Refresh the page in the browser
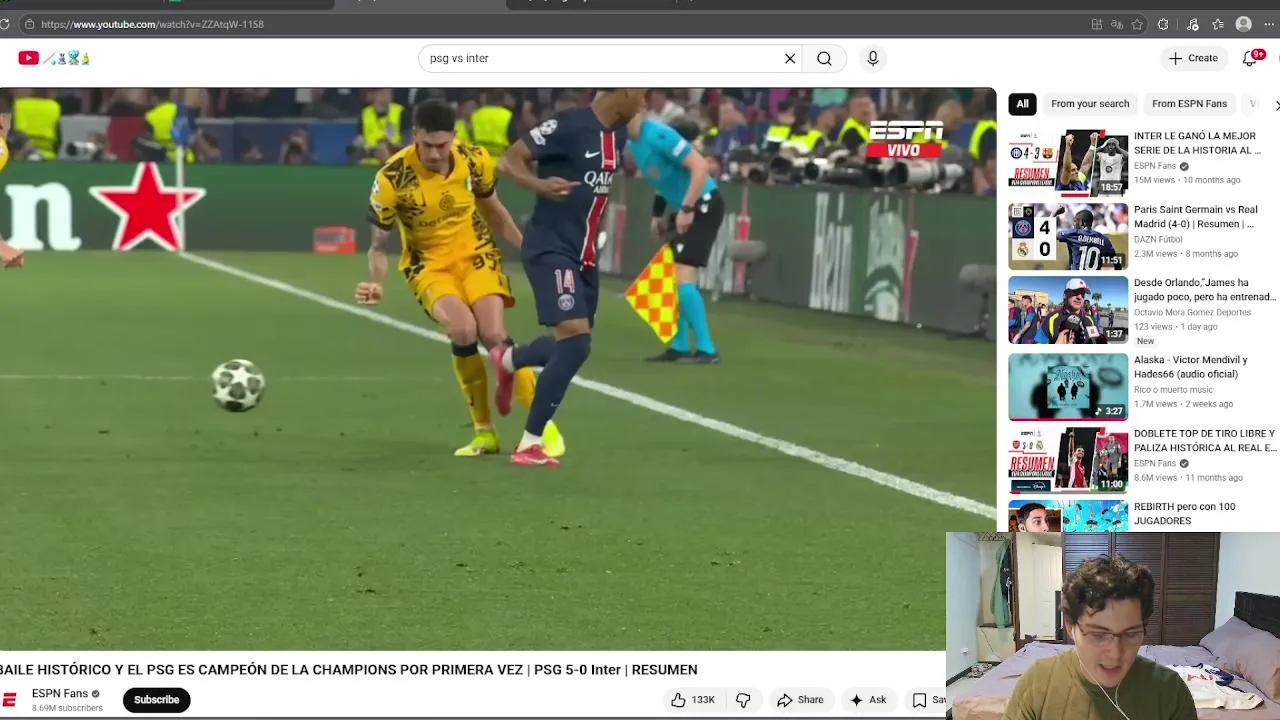 click(5, 24)
